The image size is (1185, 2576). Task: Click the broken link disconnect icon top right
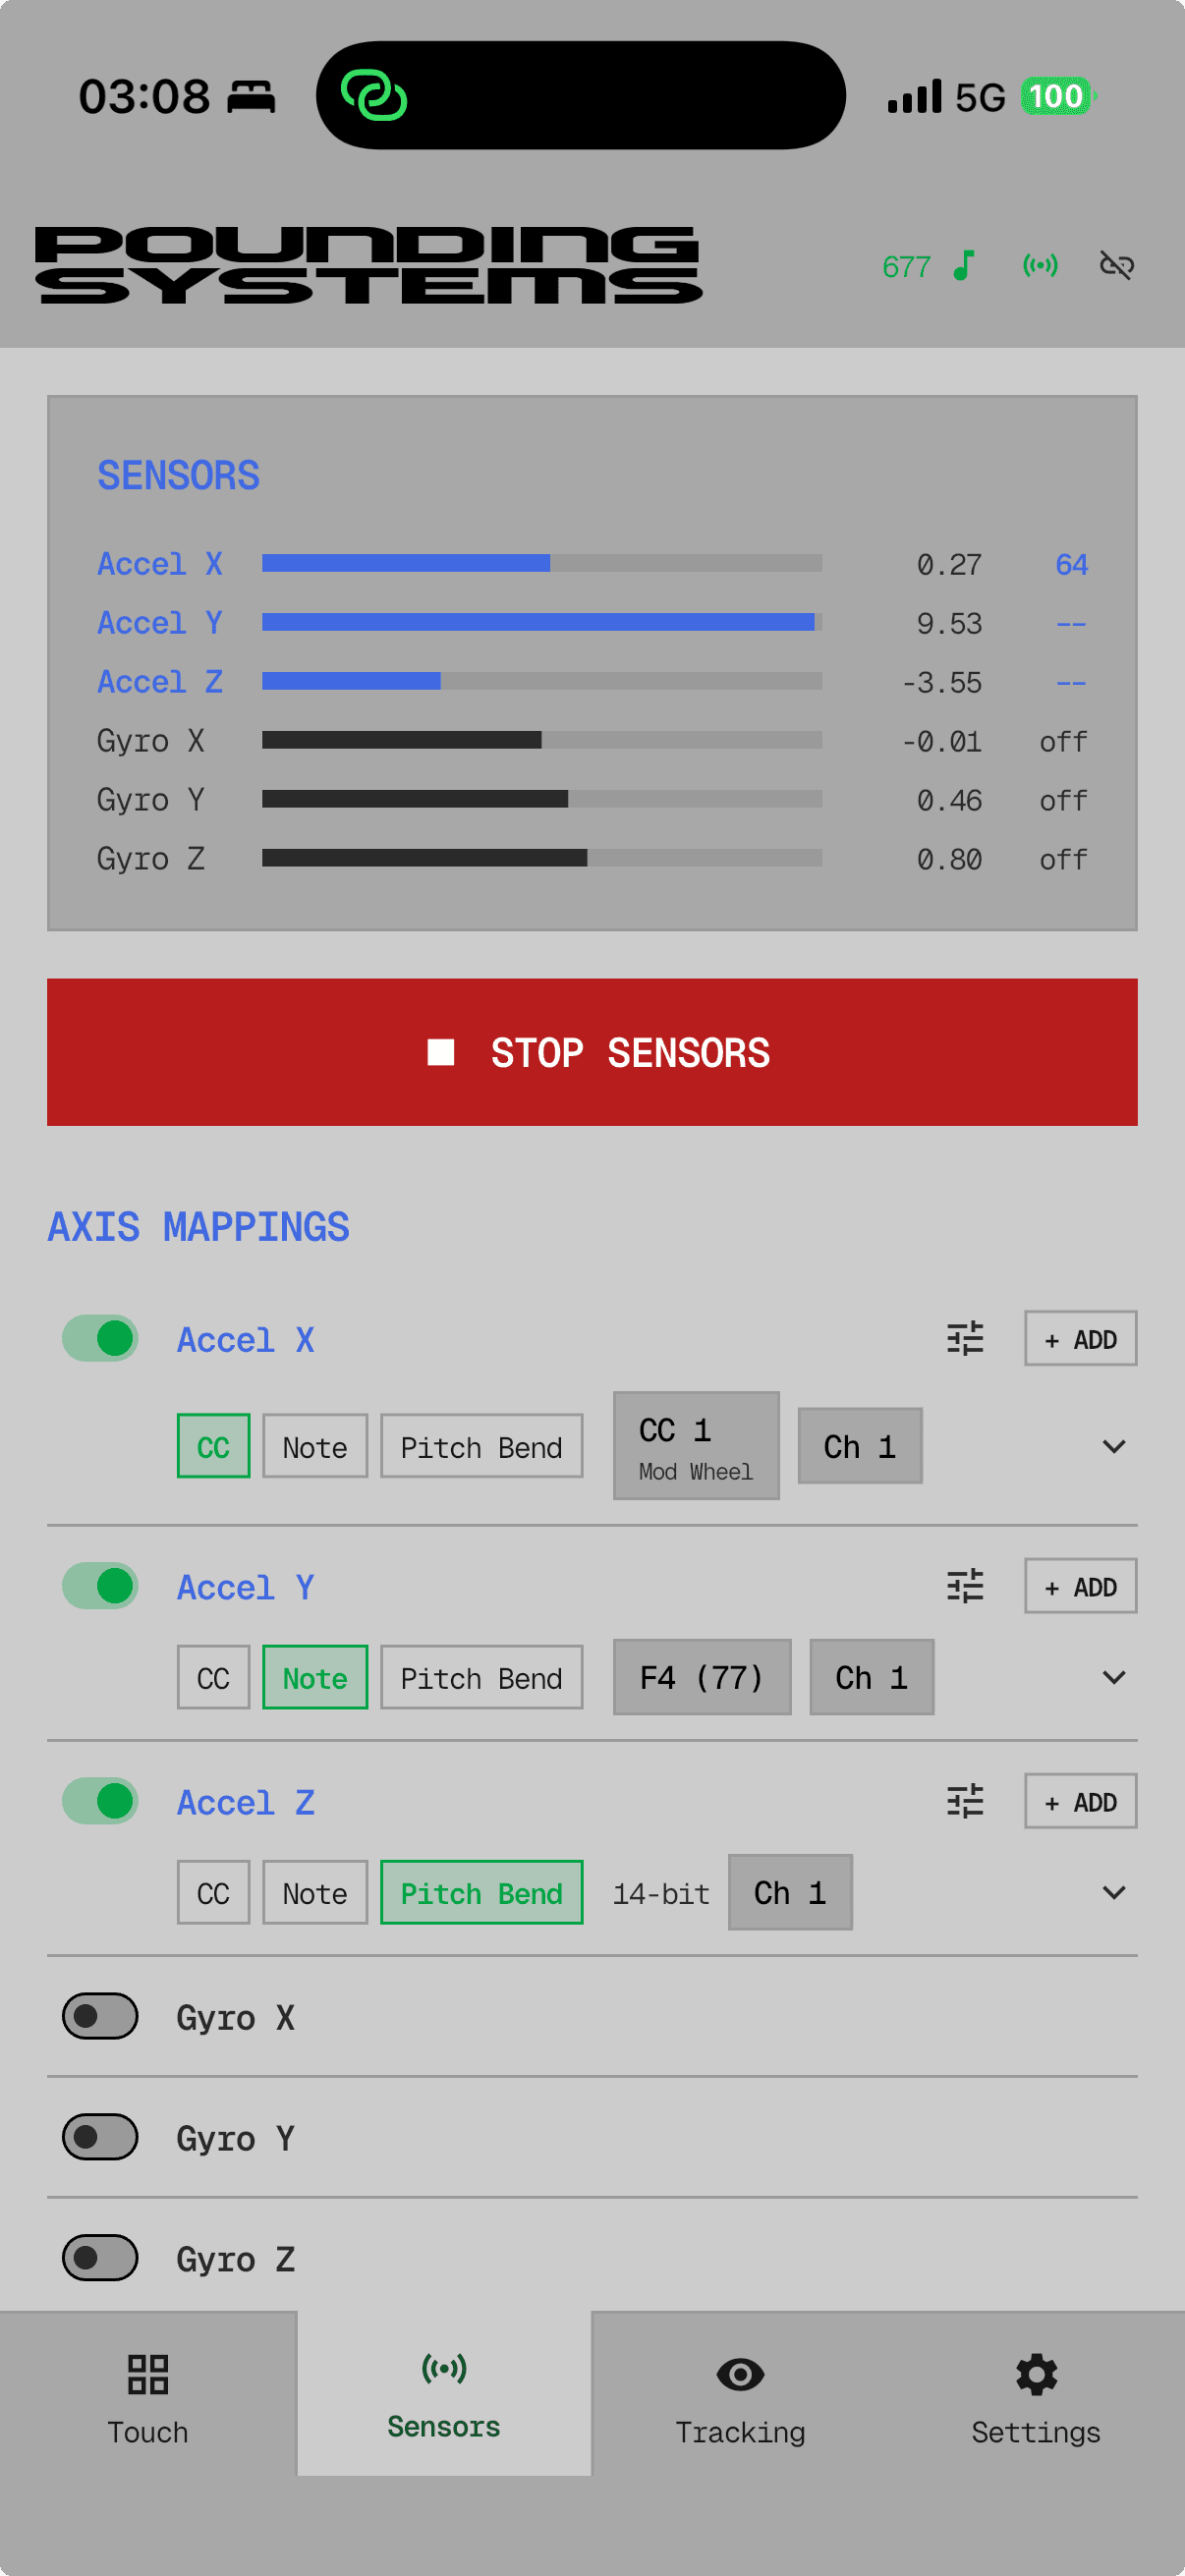[1117, 265]
